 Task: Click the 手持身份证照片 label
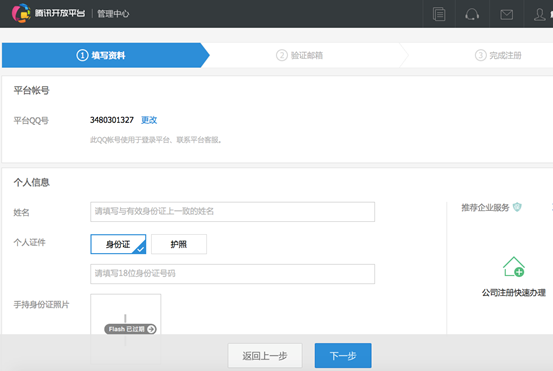click(41, 304)
